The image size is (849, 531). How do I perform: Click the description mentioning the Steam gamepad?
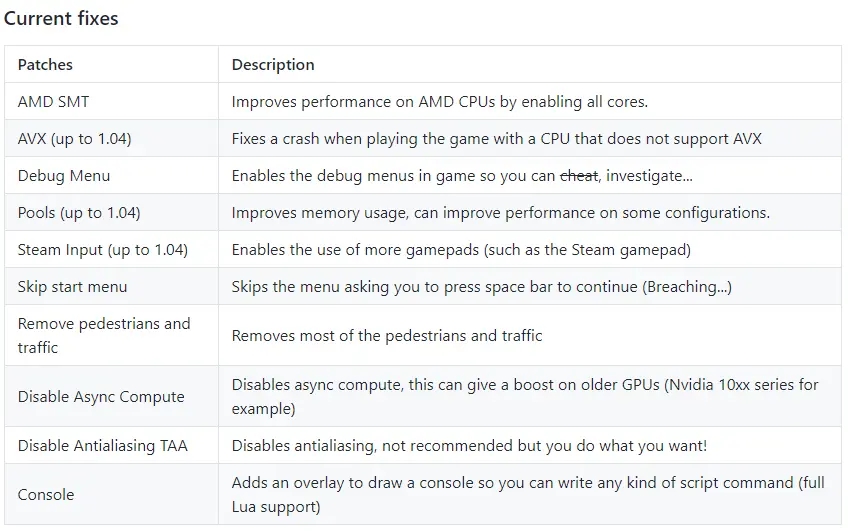pyautogui.click(x=461, y=249)
